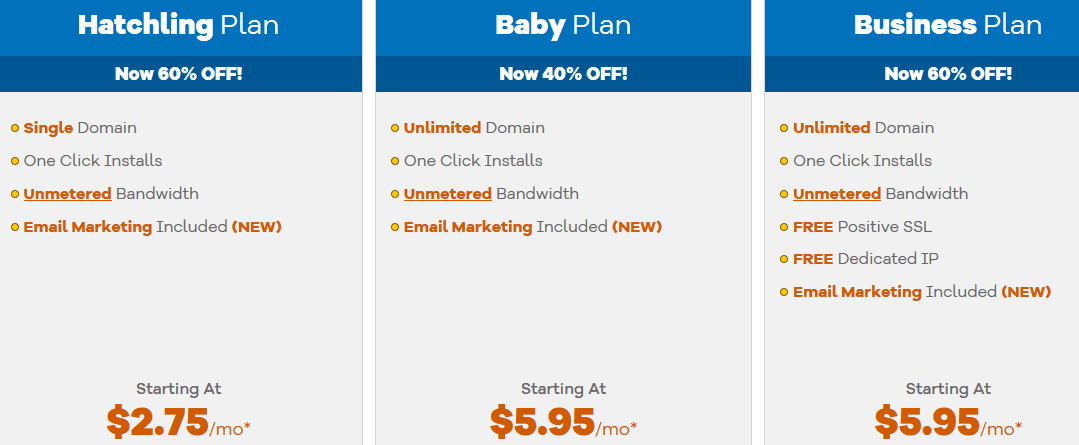Click Business Plan Email Marketing bullet

pos(784,292)
